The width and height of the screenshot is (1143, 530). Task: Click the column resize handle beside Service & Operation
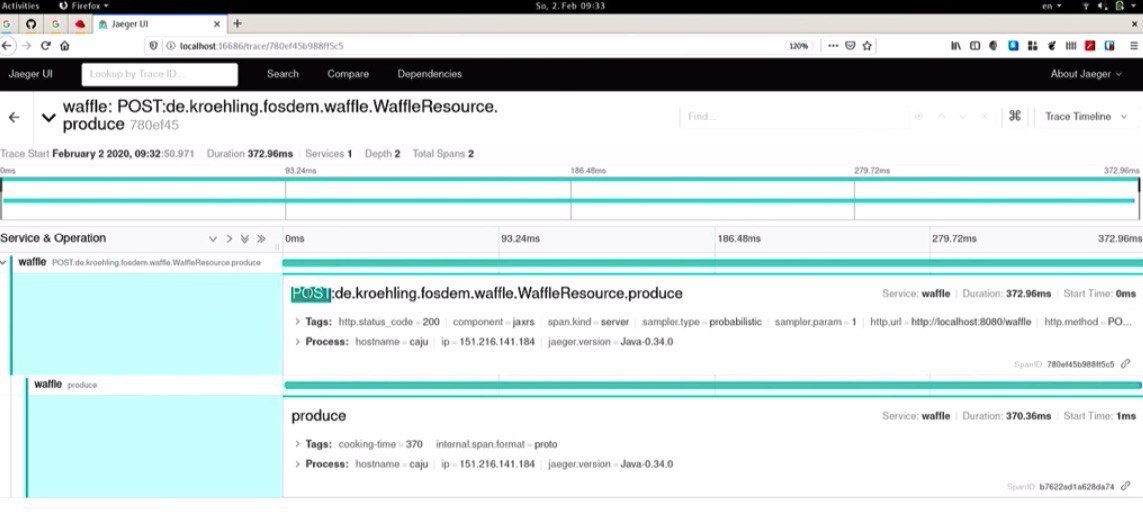(277, 247)
